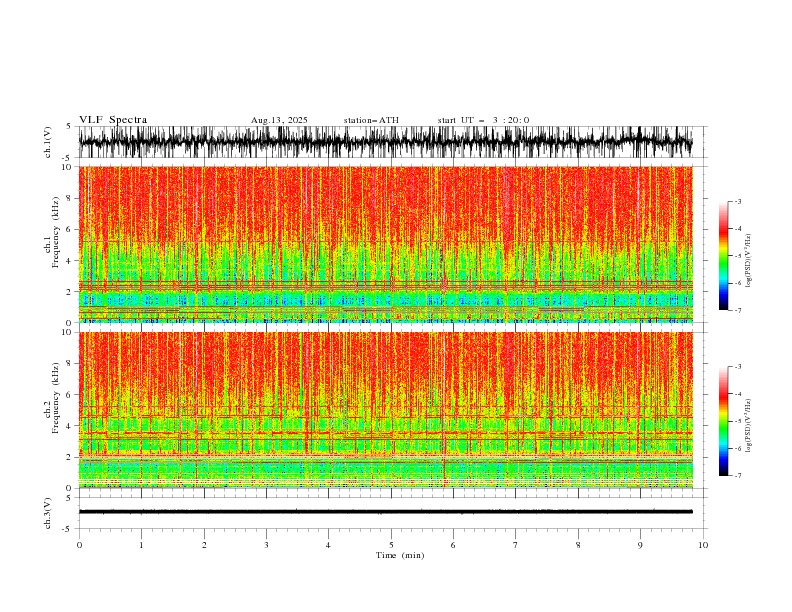Click the ch.2 spectrogram color bar
Screen dimensions: 792x612
pos(724,421)
